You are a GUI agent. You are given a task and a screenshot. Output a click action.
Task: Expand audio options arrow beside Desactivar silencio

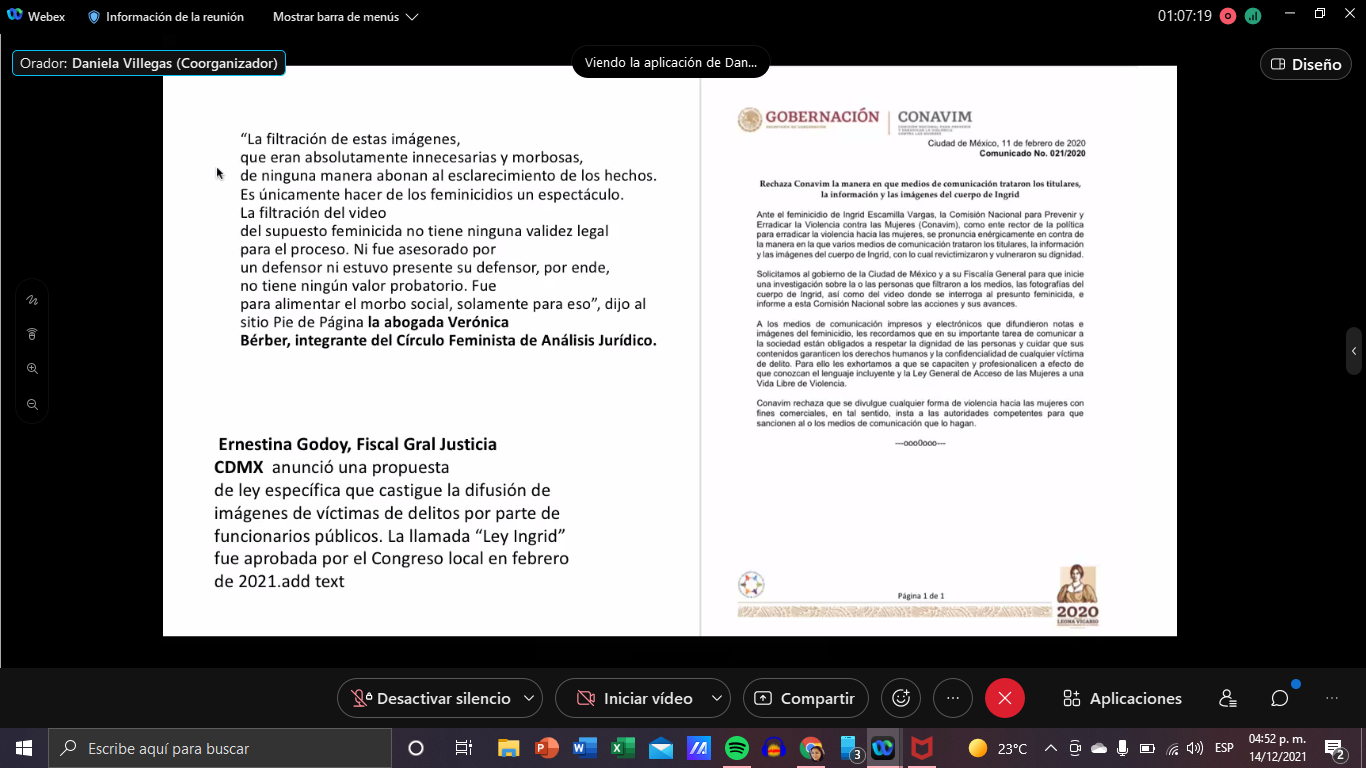point(531,698)
